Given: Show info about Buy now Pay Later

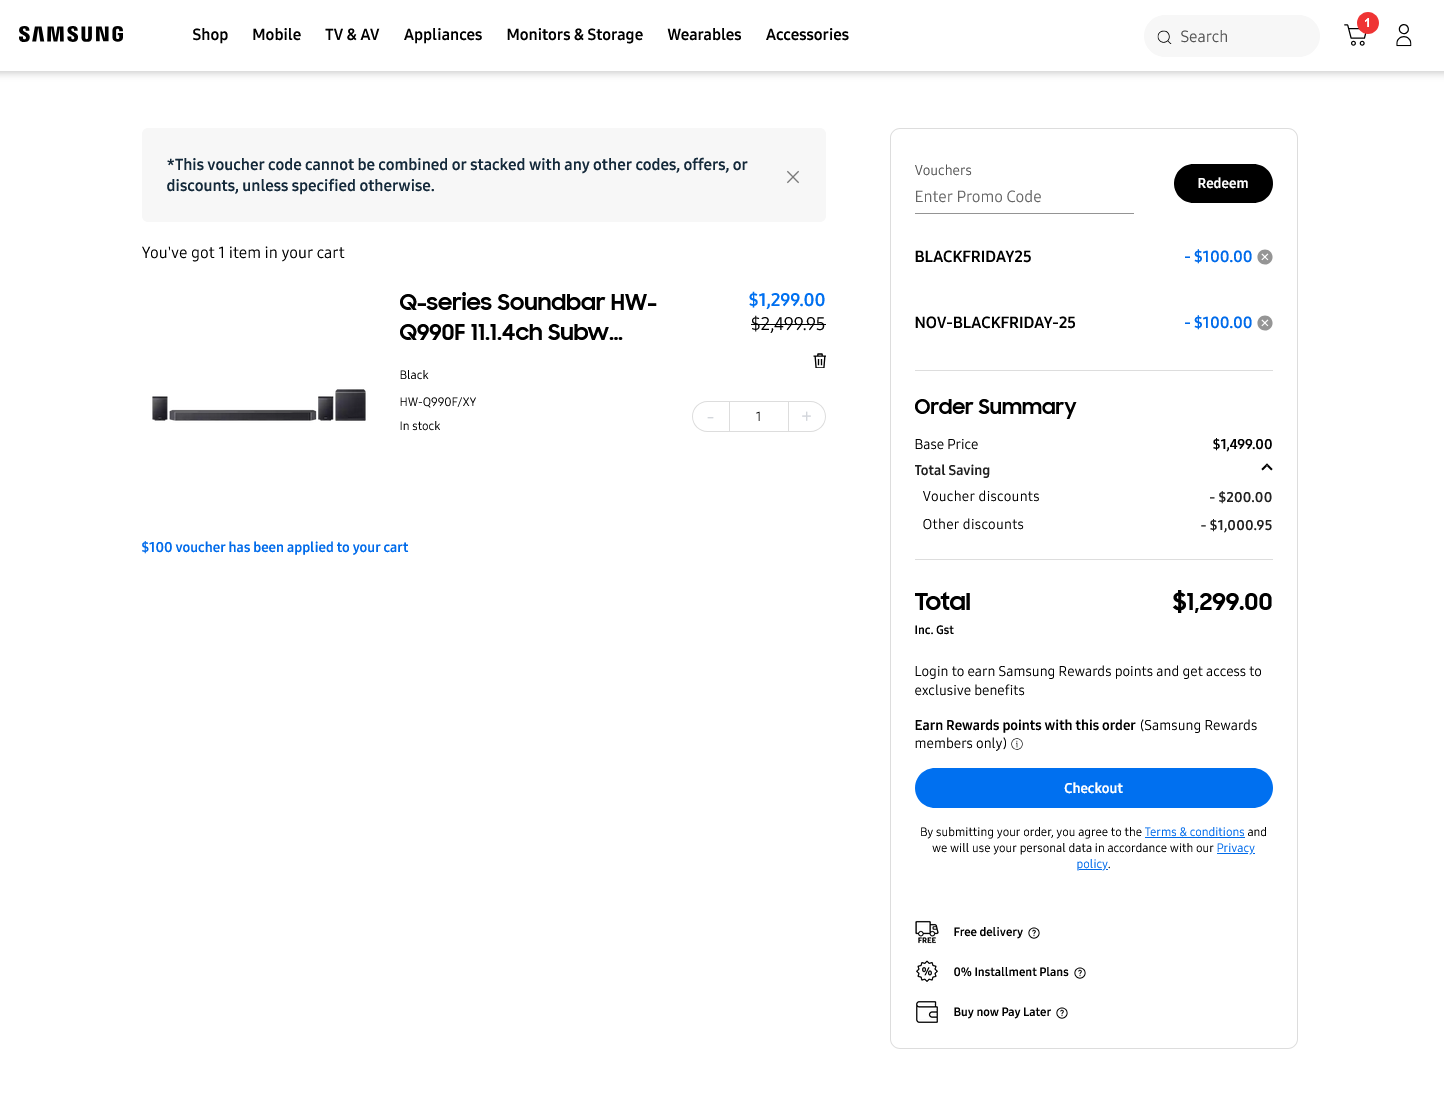Looking at the screenshot, I should (x=1062, y=1013).
